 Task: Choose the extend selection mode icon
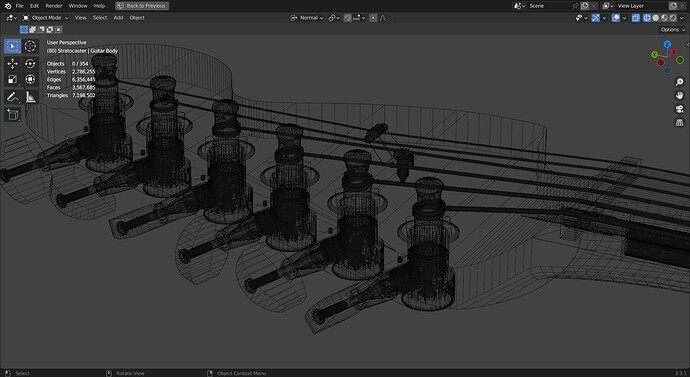pyautogui.click(x=33, y=29)
